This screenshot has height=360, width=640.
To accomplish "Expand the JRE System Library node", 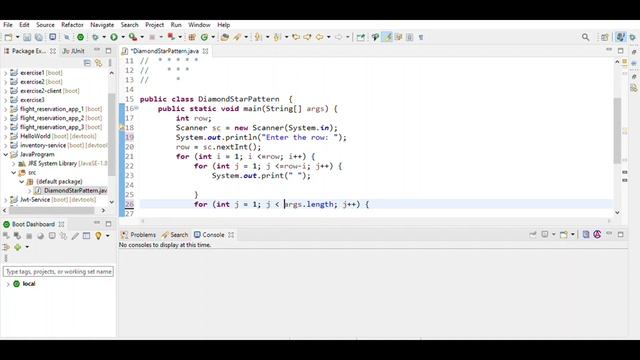I will (x=14, y=164).
